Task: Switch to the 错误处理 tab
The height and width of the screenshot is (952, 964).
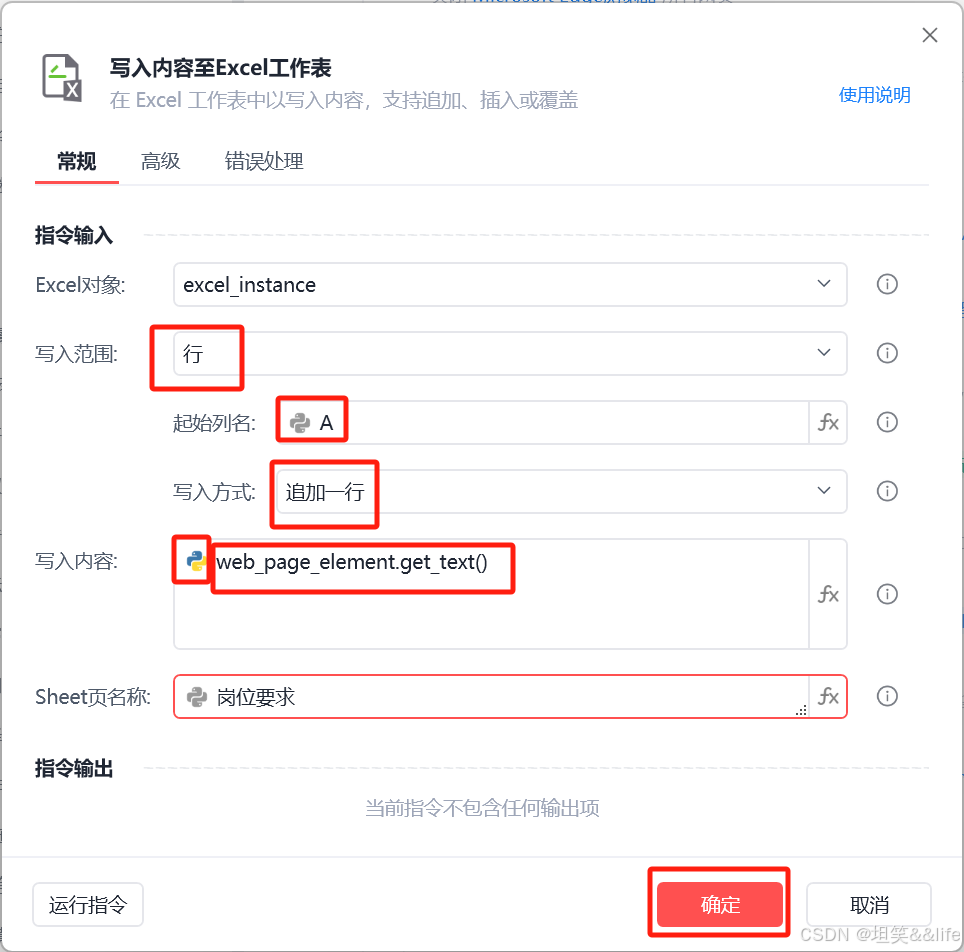Action: click(x=264, y=162)
